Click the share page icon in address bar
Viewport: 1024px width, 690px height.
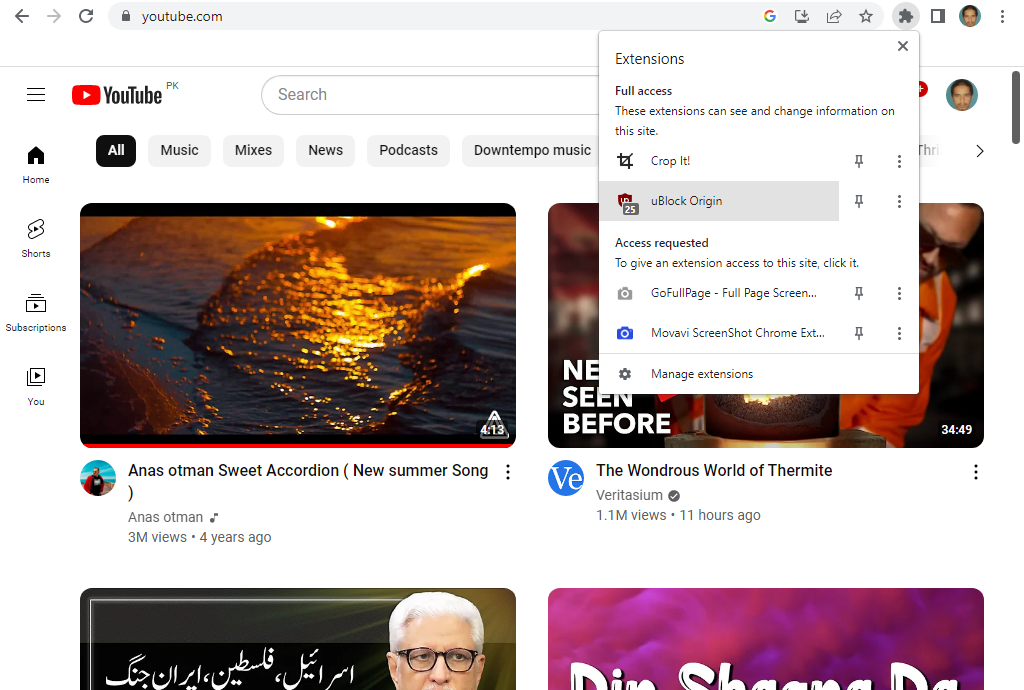(834, 16)
